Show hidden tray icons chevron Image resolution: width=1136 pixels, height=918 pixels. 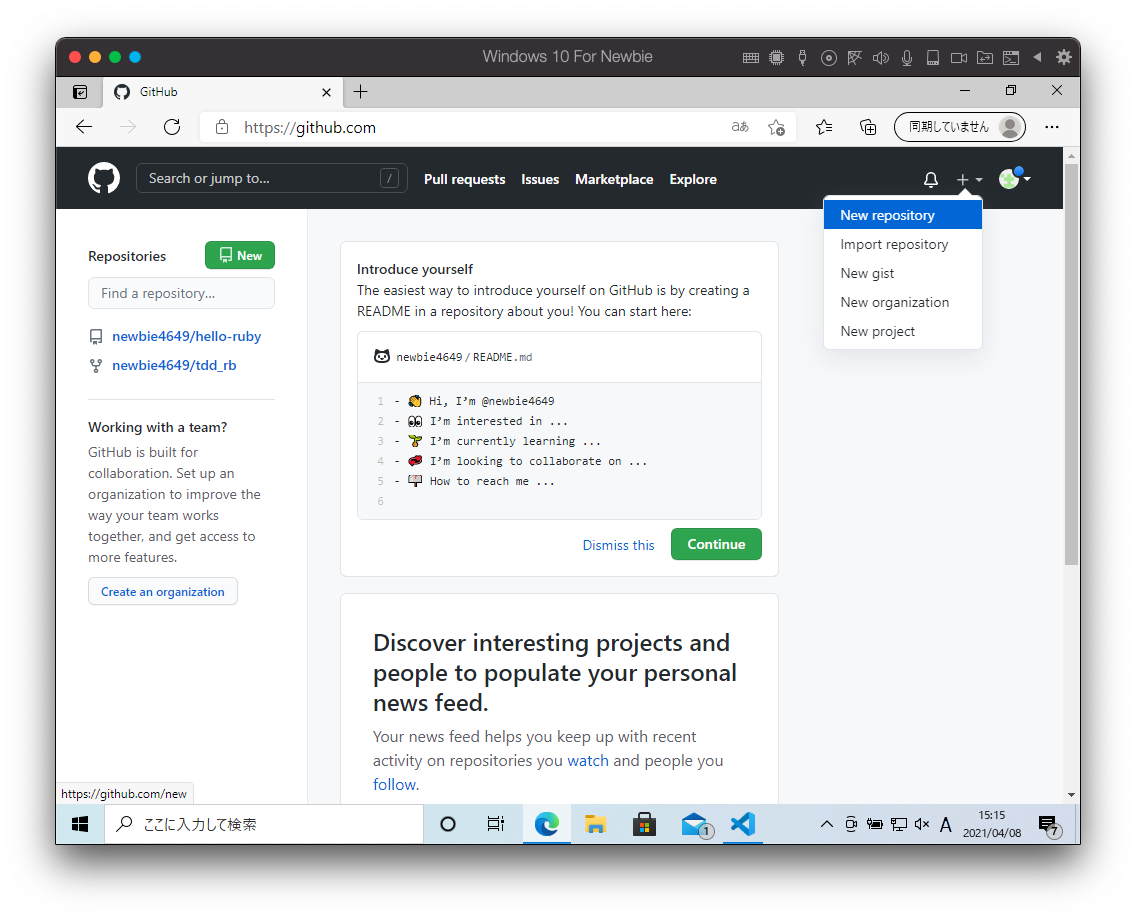pos(826,824)
